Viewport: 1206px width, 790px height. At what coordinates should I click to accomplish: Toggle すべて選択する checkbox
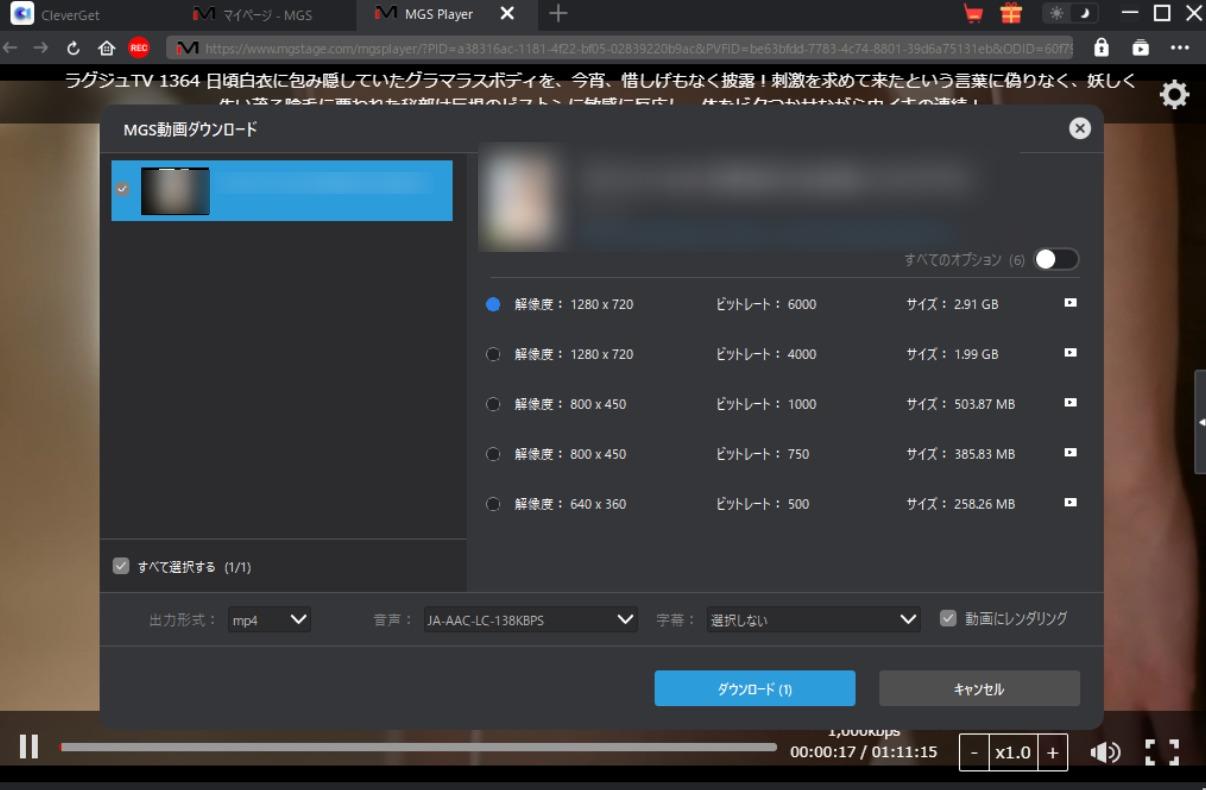121,566
